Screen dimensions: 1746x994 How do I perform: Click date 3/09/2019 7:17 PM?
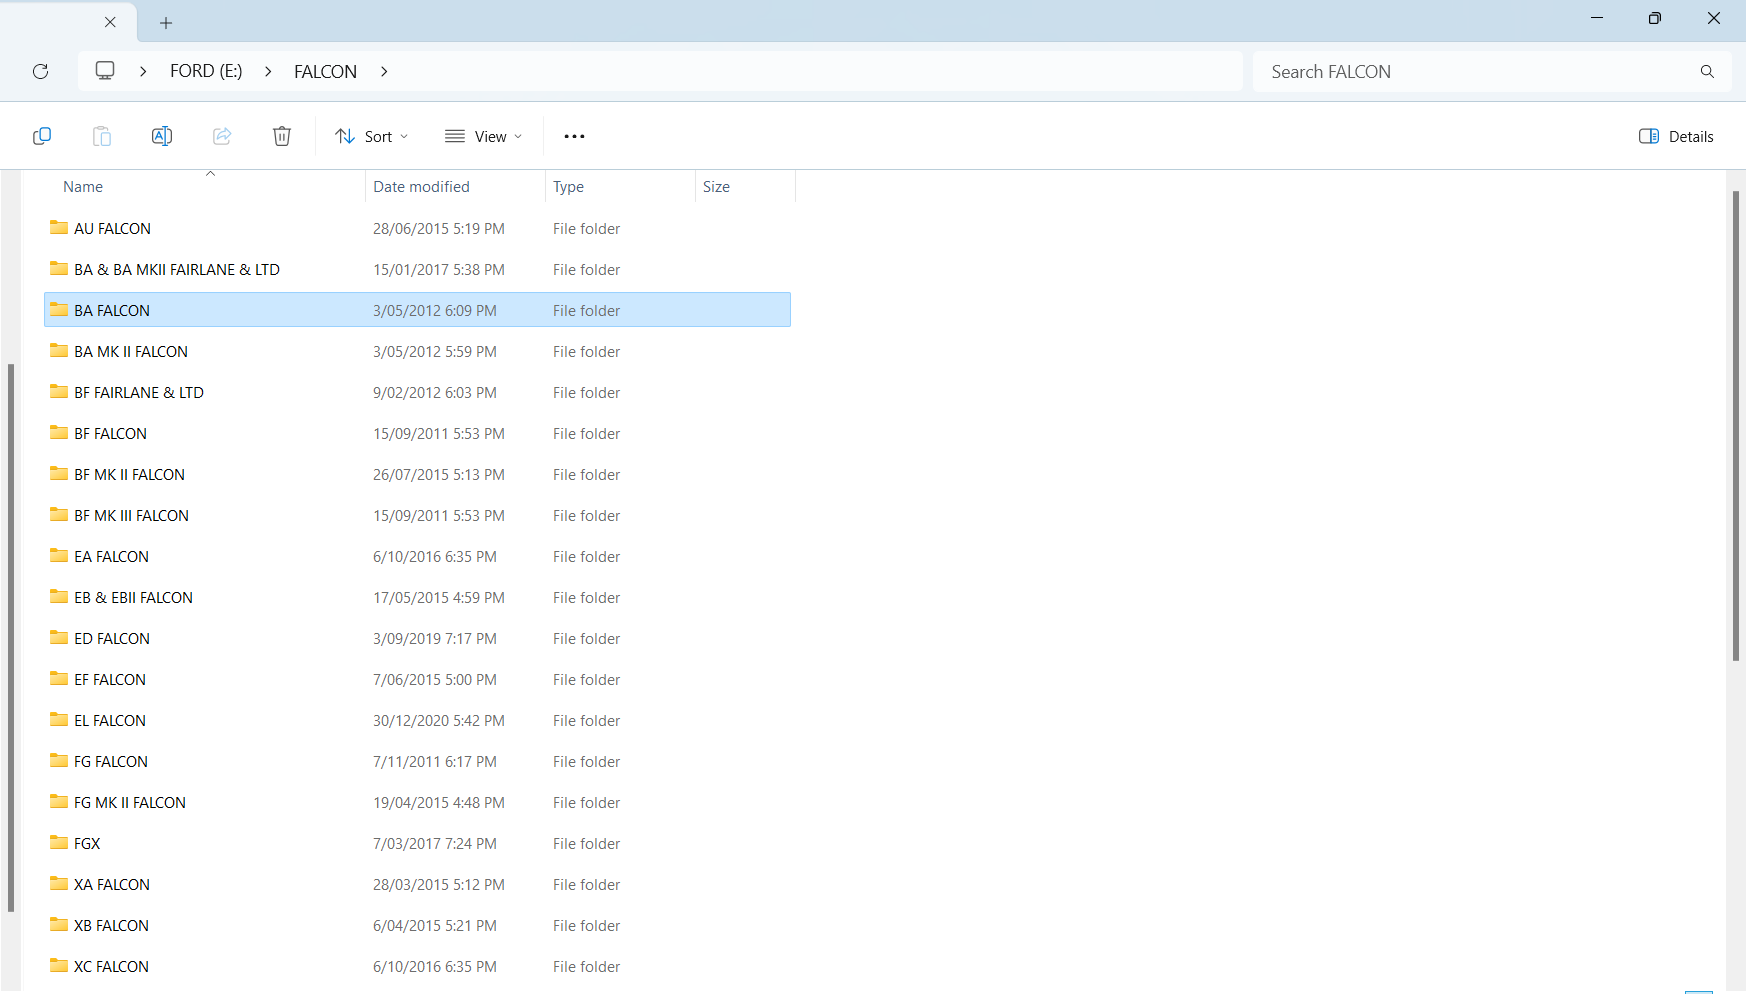point(435,638)
